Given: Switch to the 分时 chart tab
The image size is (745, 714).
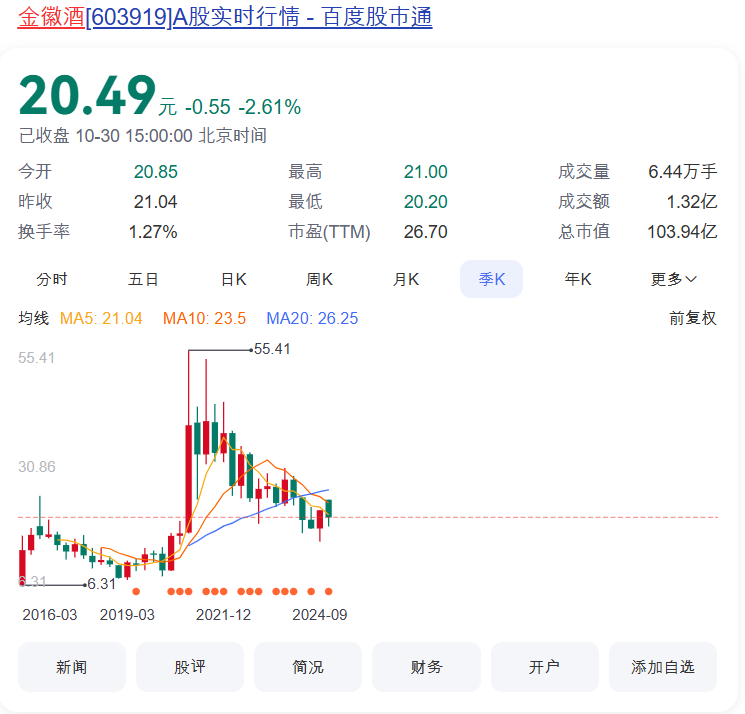Looking at the screenshot, I should (x=52, y=279).
